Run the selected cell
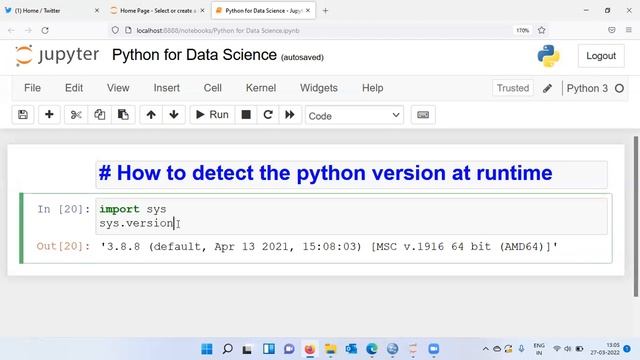 [212, 115]
